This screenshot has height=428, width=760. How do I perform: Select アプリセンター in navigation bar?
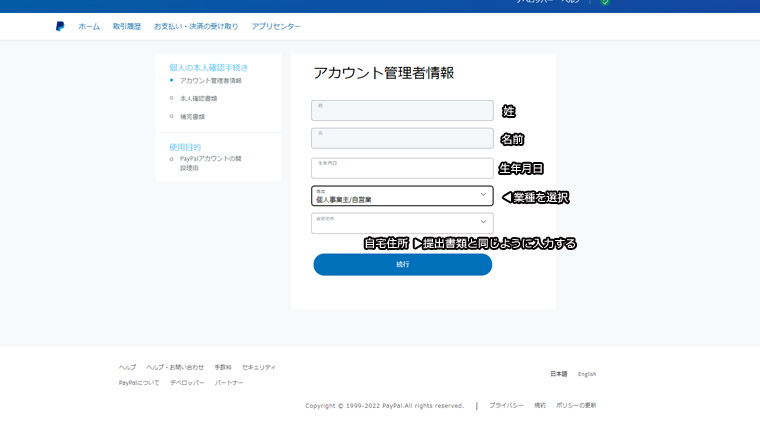pyautogui.click(x=276, y=27)
